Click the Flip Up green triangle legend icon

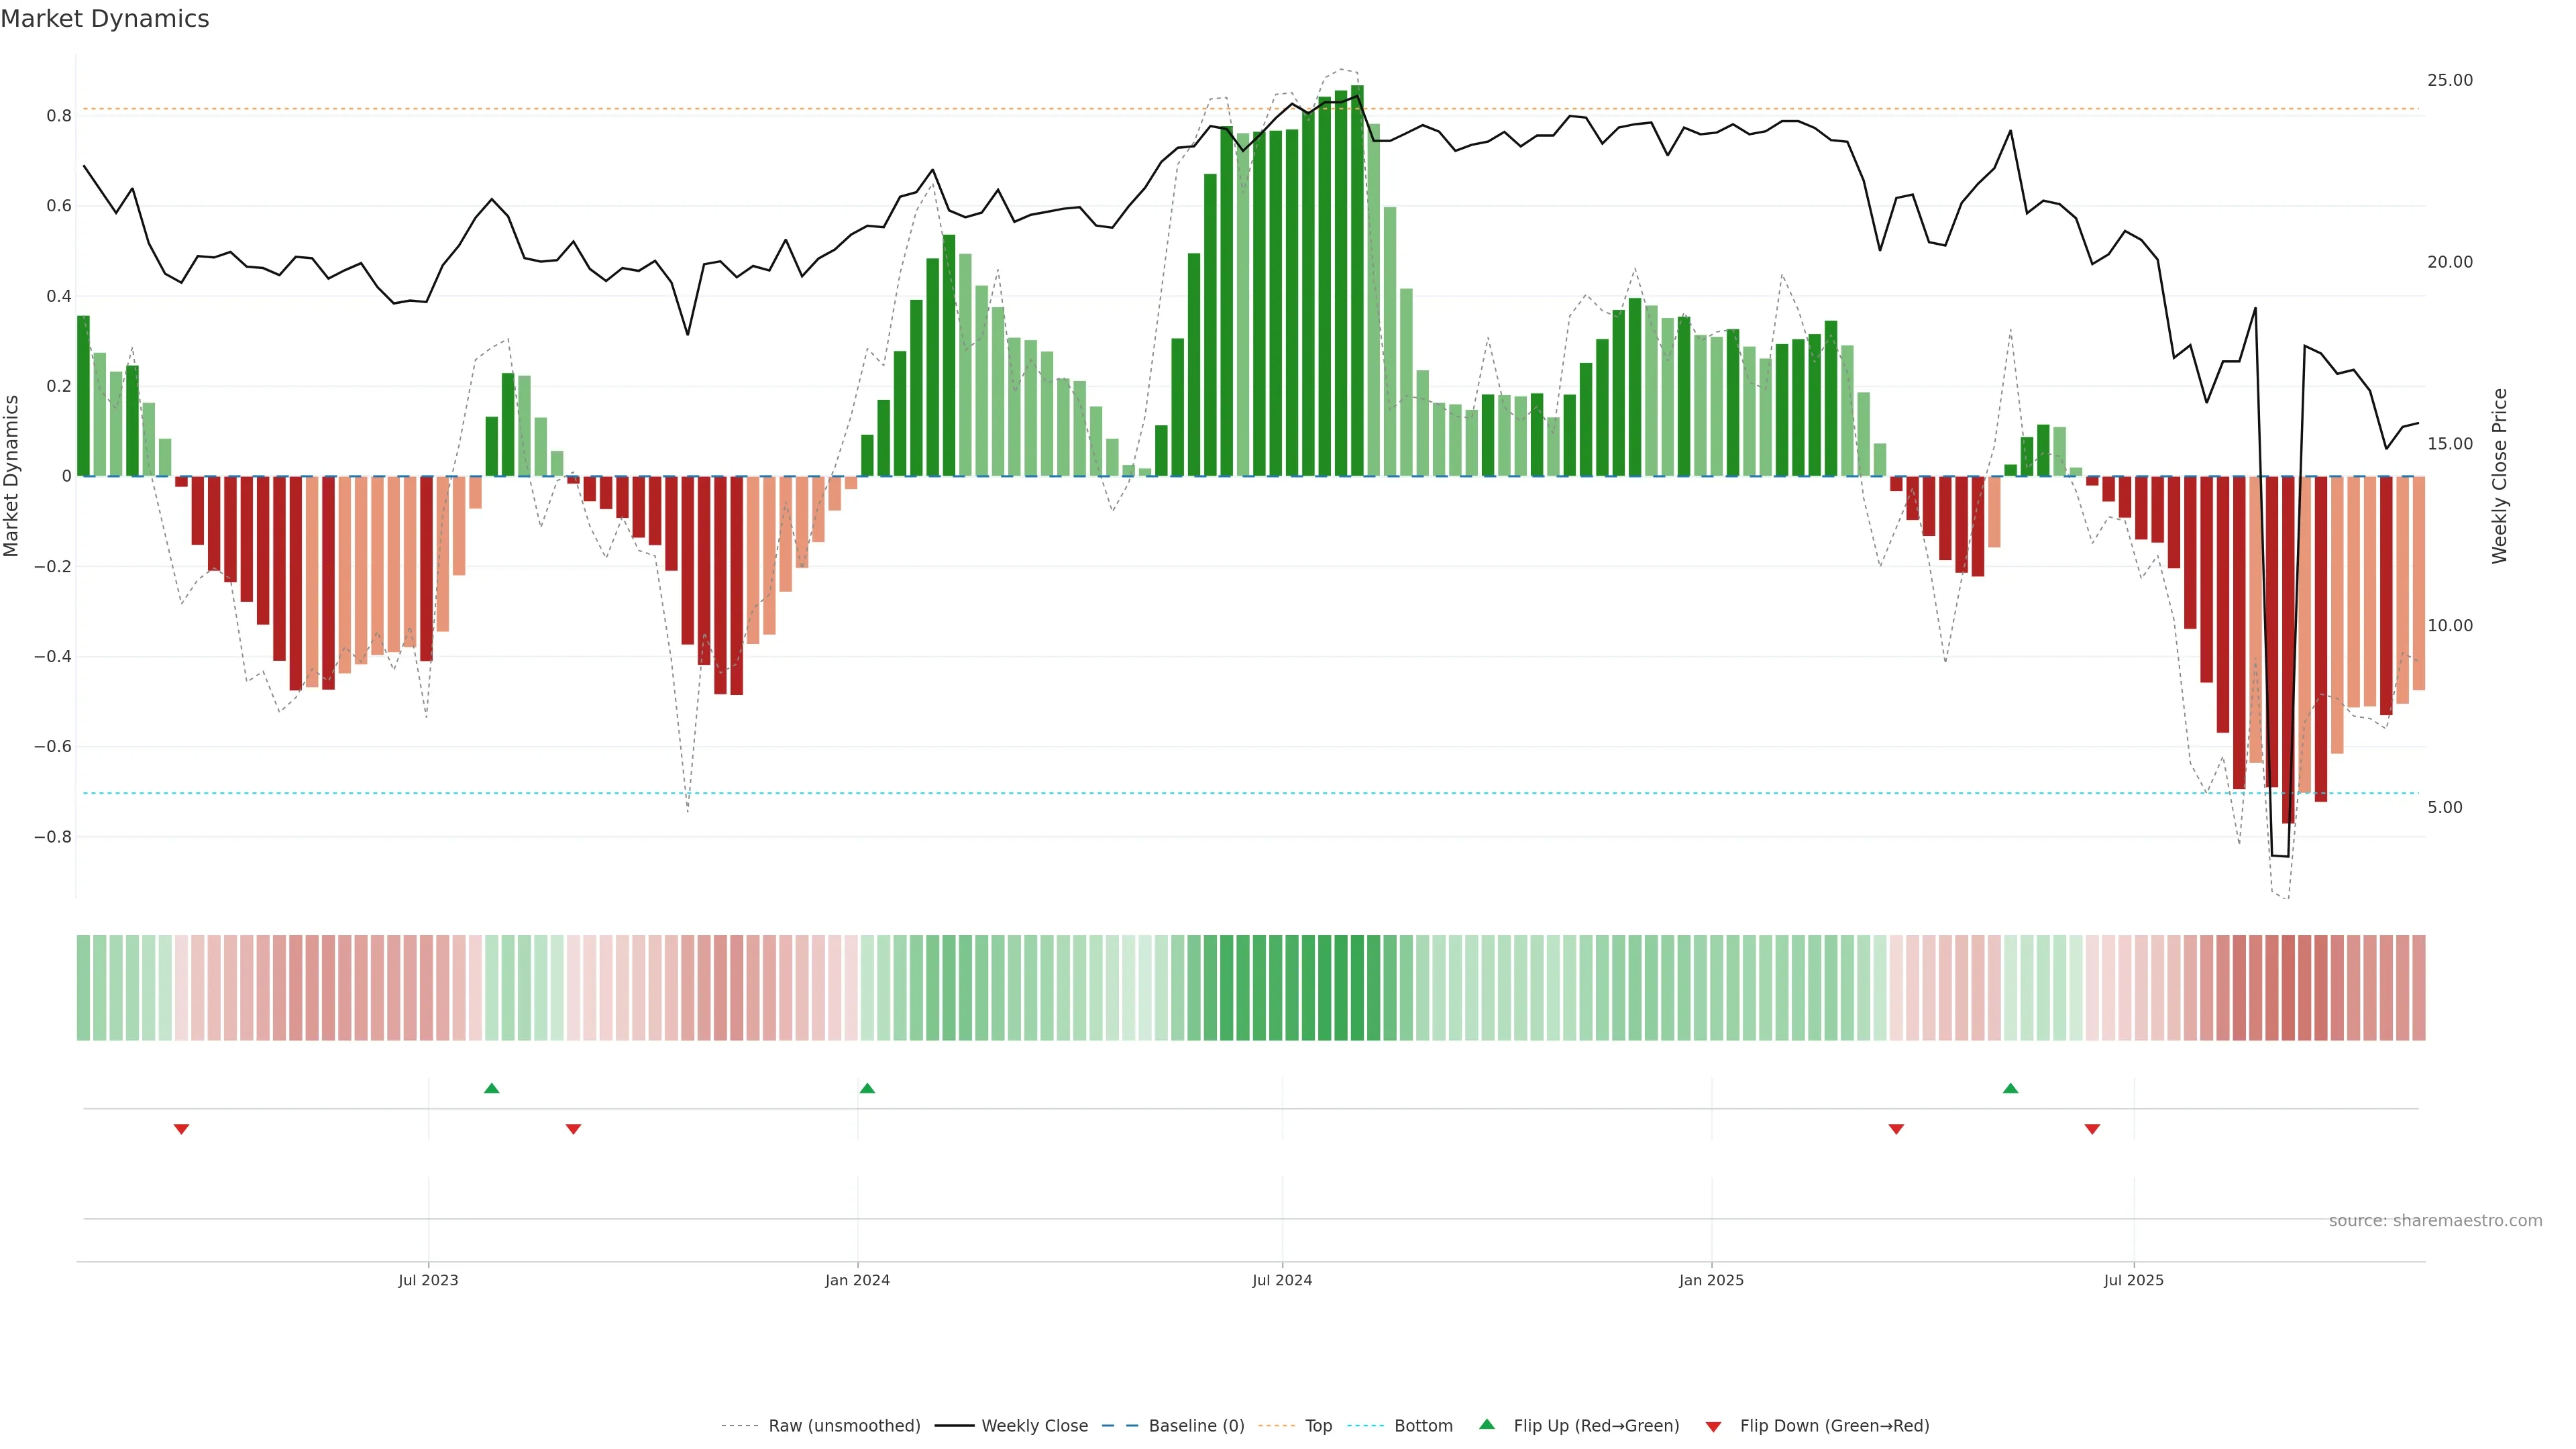(1487, 1424)
